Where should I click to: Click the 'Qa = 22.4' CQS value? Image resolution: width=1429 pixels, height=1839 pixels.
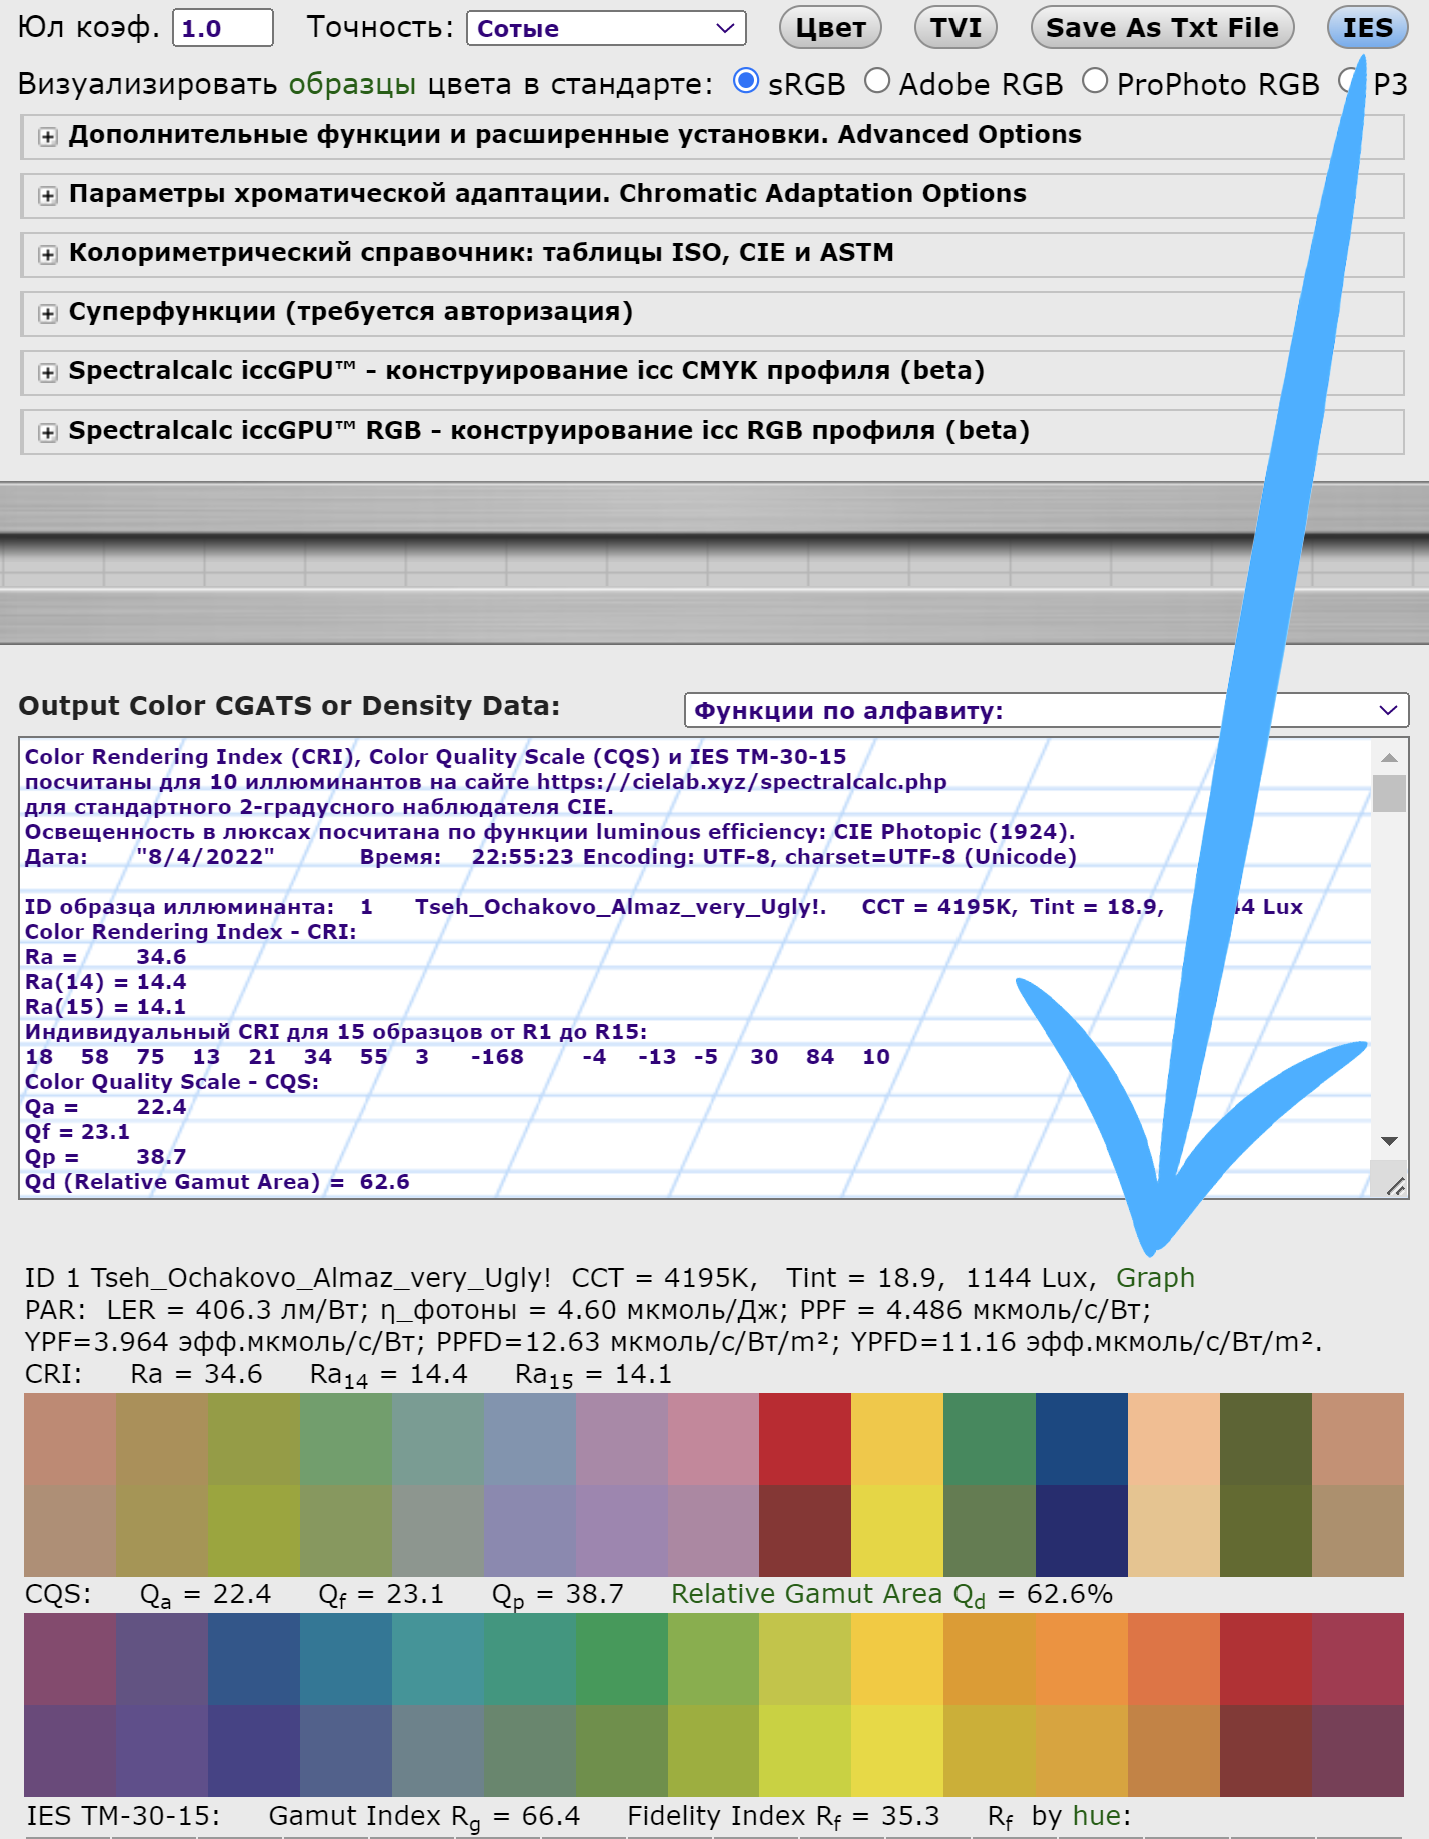click(x=205, y=1594)
